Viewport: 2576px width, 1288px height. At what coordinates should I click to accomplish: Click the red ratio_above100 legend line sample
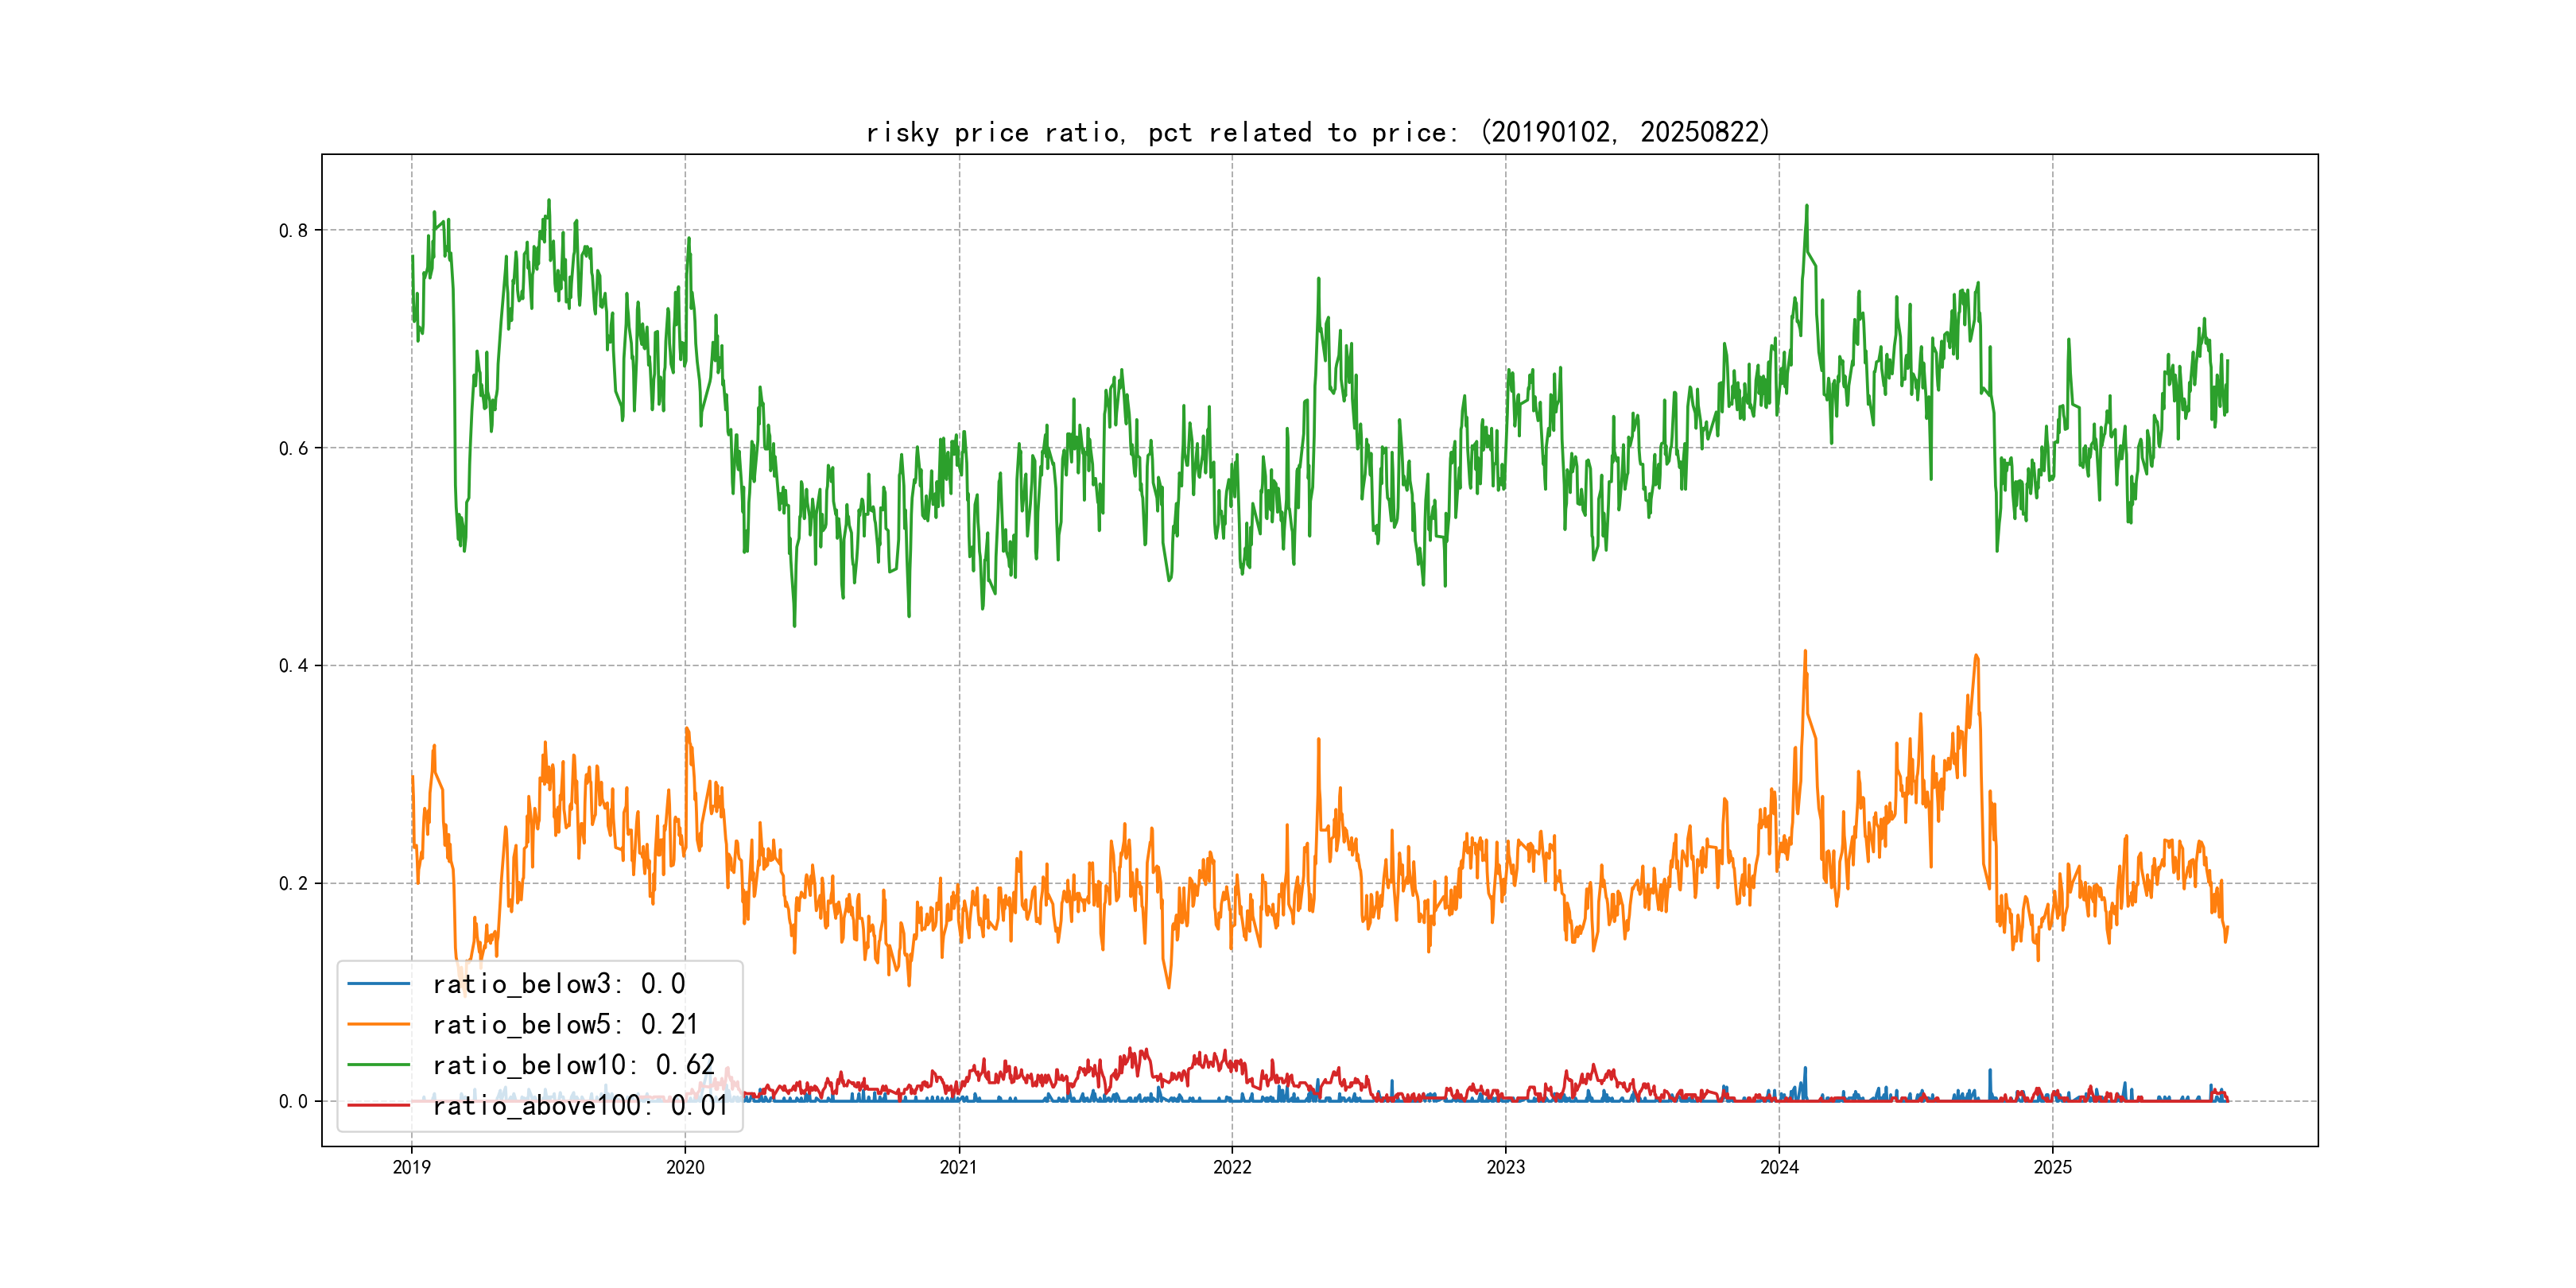(378, 1105)
